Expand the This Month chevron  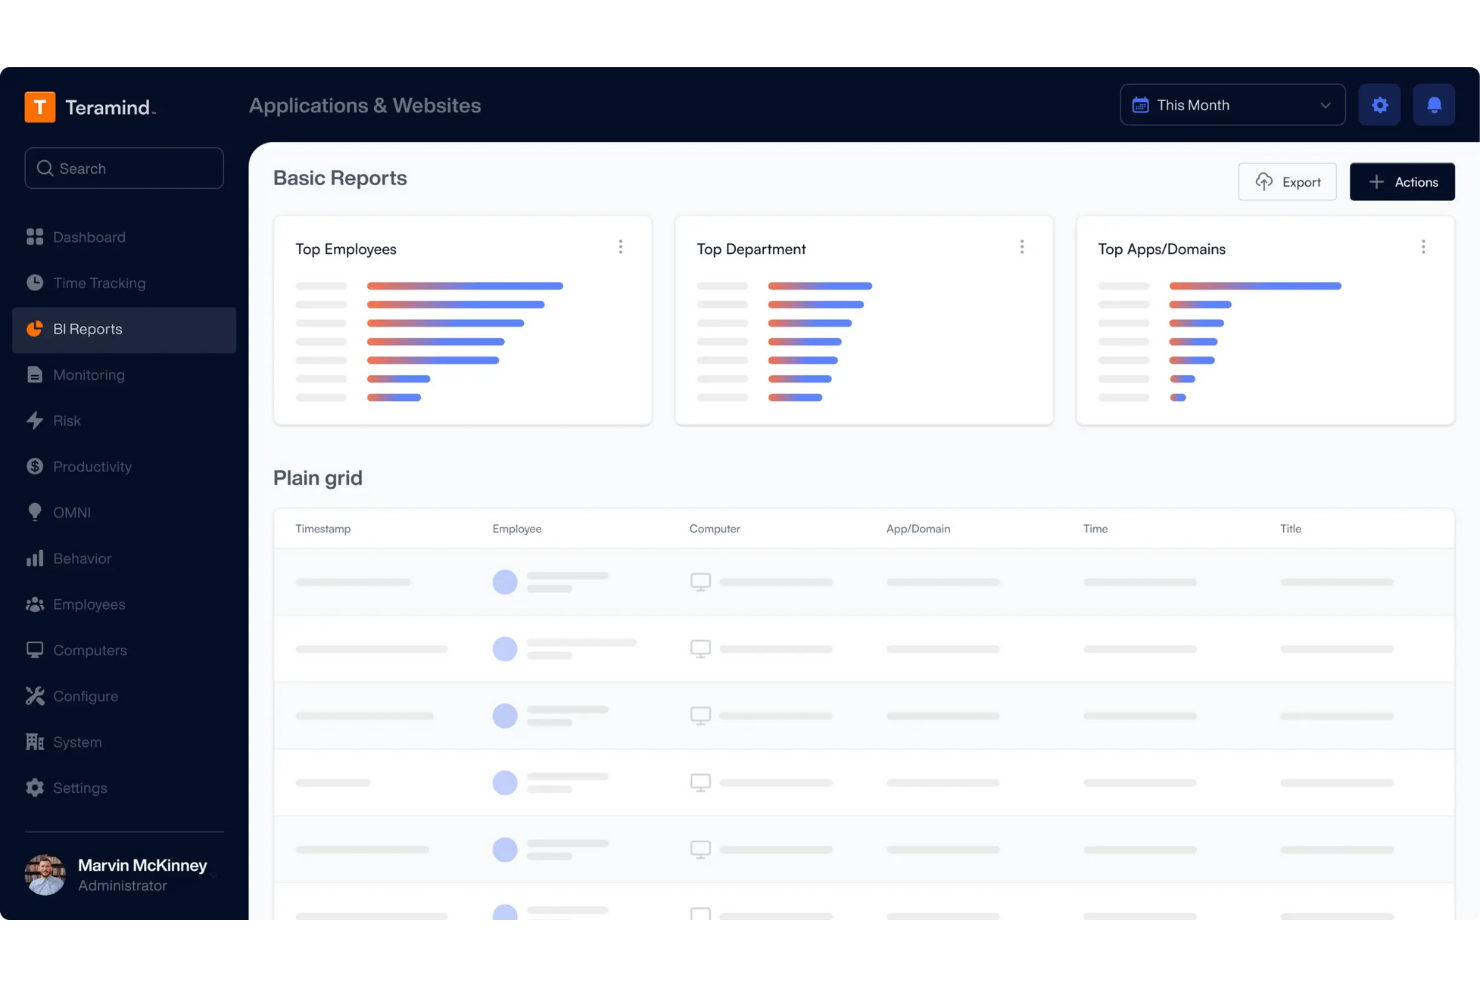click(1326, 105)
